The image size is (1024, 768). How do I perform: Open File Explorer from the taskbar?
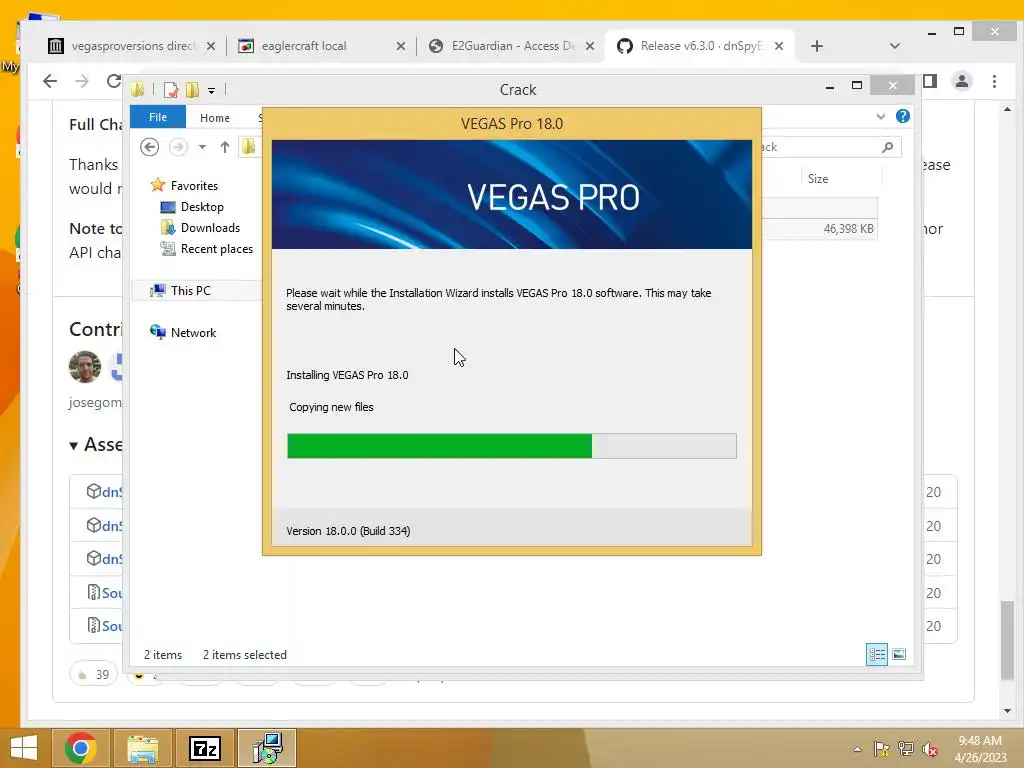coord(143,748)
